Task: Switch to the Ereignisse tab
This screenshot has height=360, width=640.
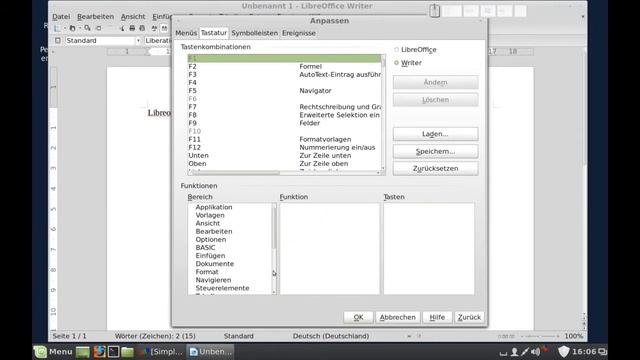Action: 299,33
